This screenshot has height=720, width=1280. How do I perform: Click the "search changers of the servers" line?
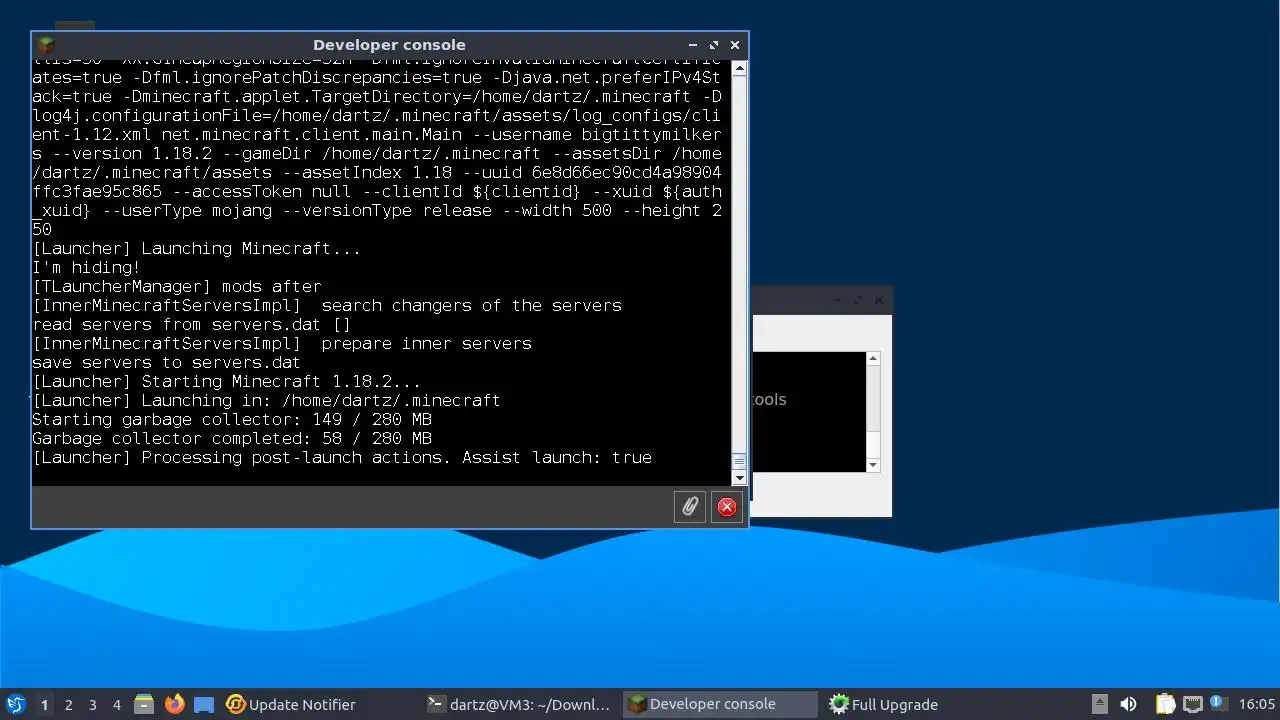(327, 305)
